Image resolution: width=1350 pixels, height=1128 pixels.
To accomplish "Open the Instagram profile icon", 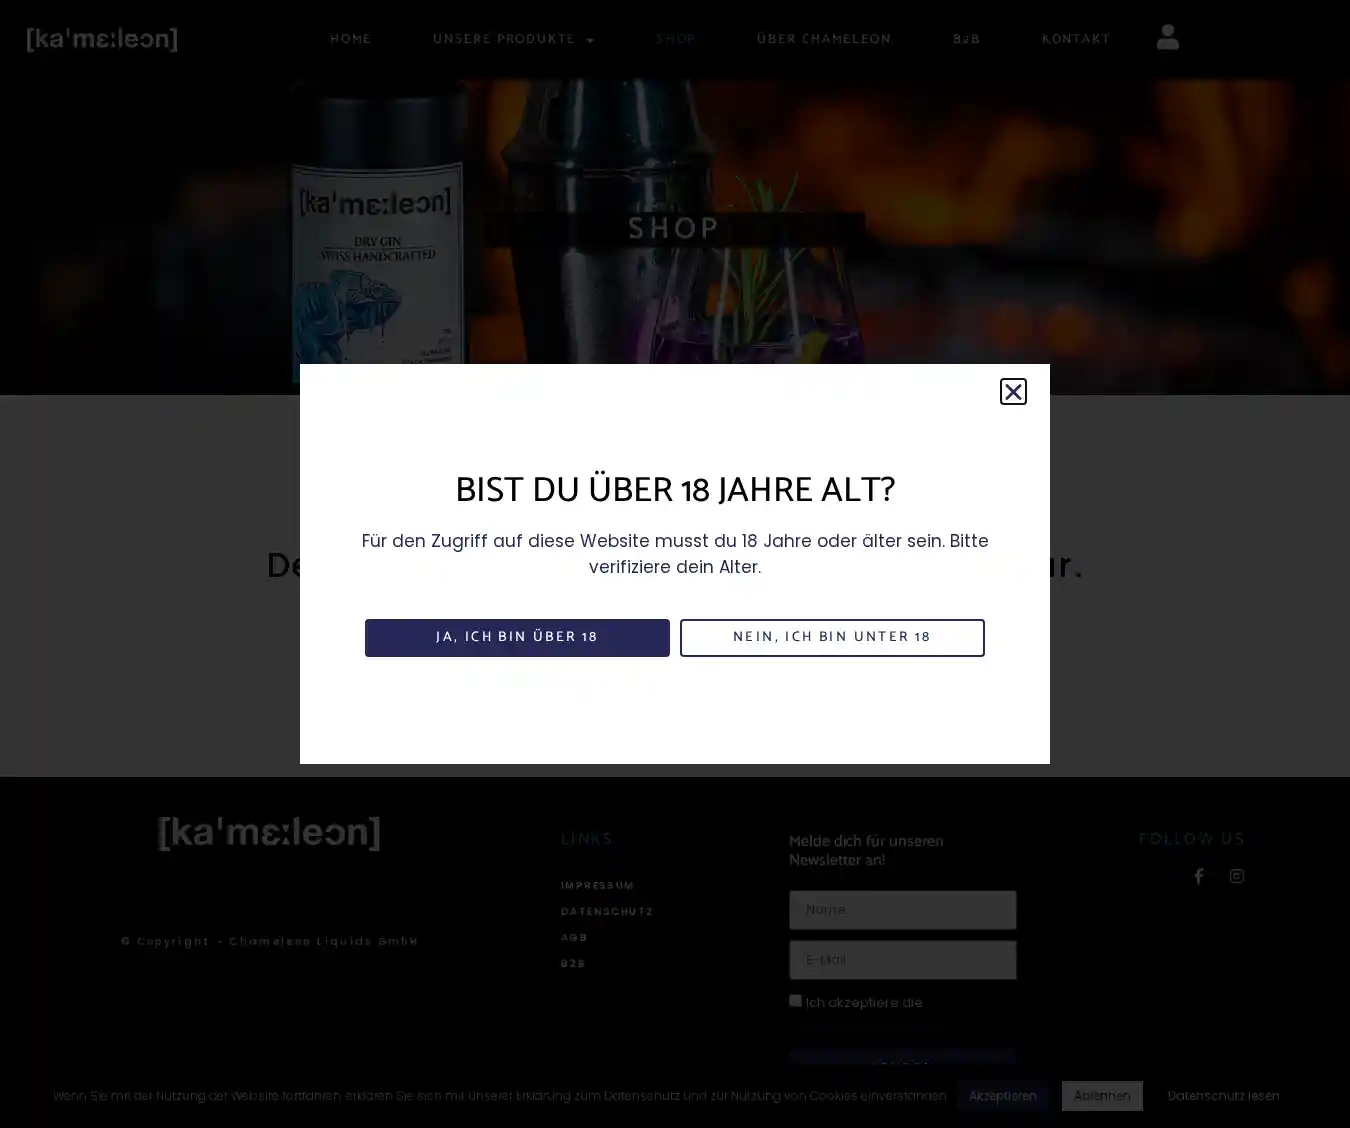I will pyautogui.click(x=1237, y=876).
